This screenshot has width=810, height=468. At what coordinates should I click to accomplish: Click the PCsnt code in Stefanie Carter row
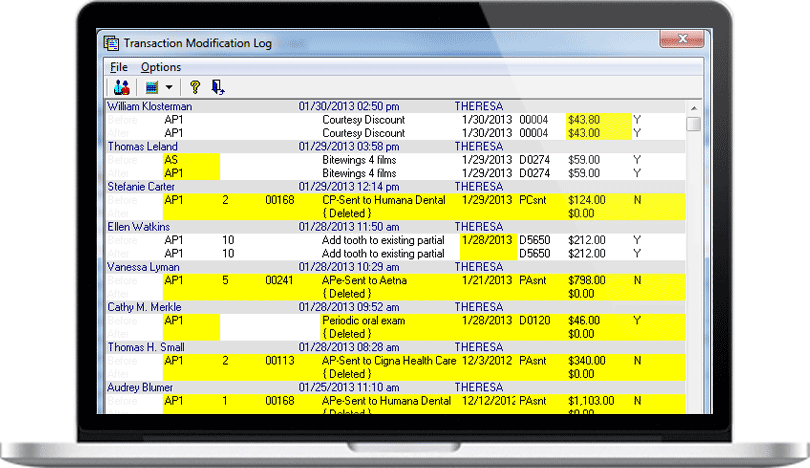pos(533,200)
